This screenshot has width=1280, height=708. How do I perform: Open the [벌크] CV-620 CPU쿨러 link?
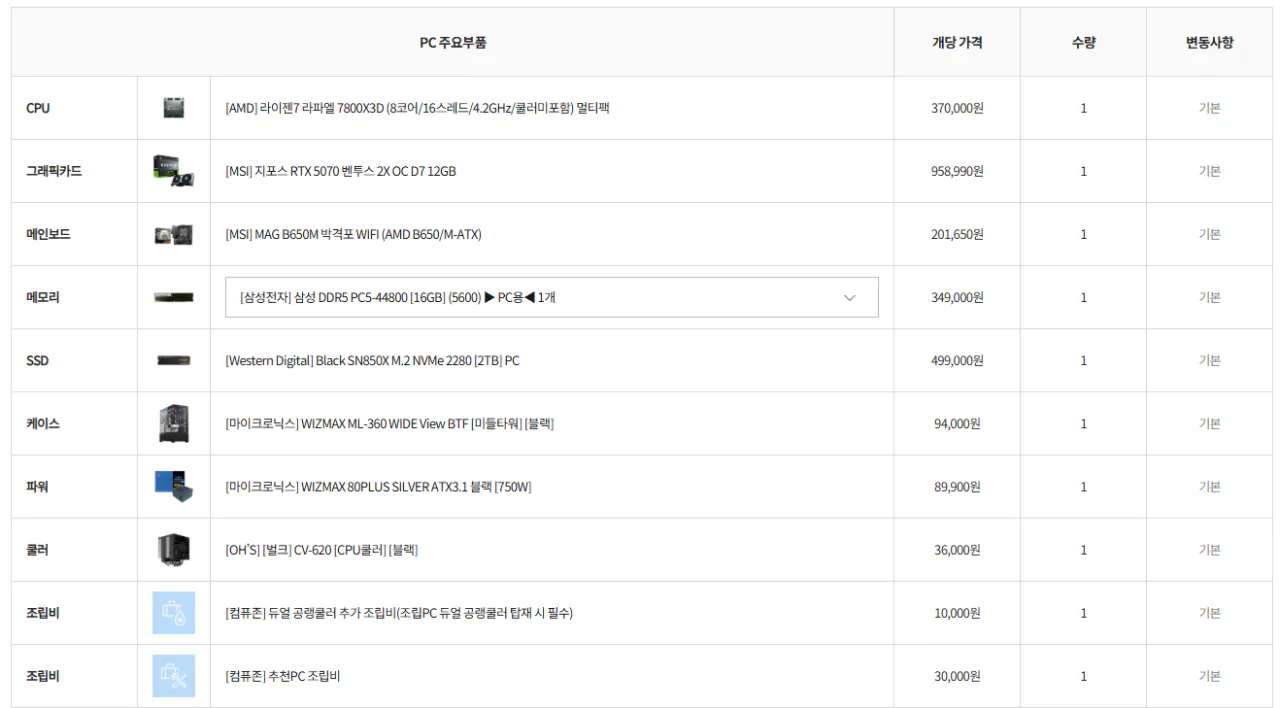(321, 550)
